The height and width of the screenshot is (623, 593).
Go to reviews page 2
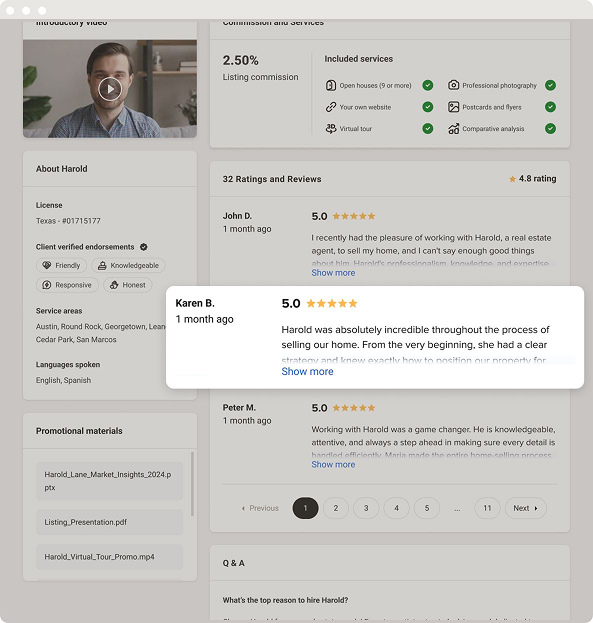click(336, 508)
